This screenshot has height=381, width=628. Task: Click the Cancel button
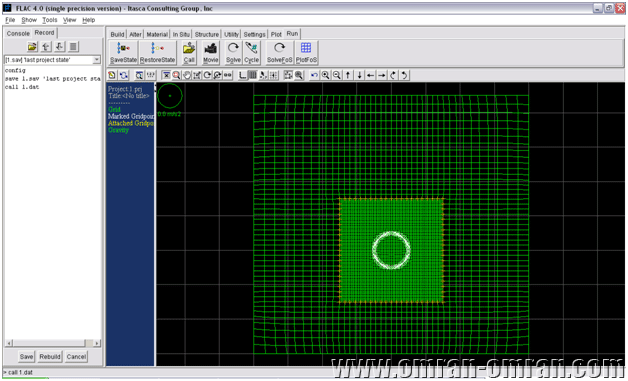click(76, 357)
